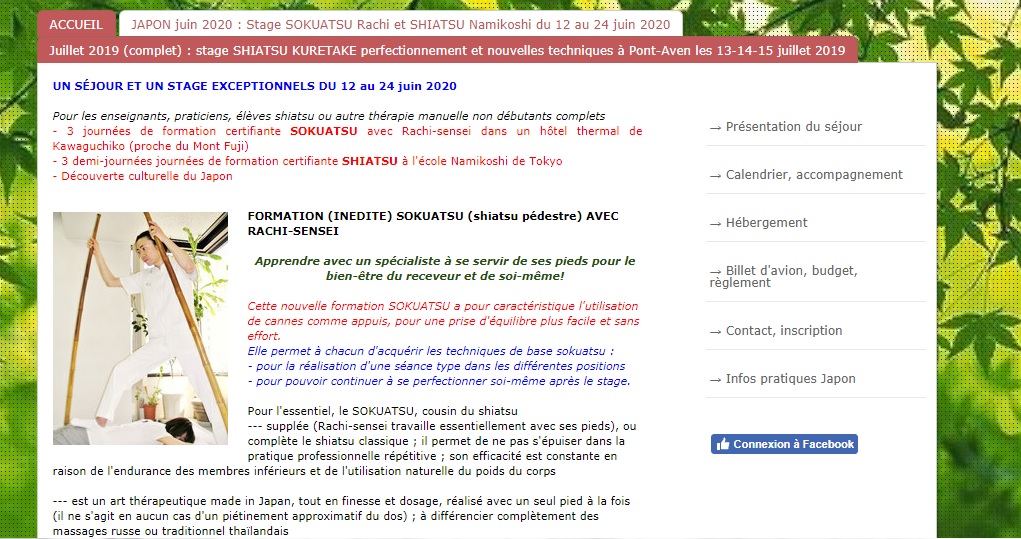This screenshot has width=1021, height=539.
Task: Click the bold red word SOKUATSU
Action: click(x=324, y=131)
